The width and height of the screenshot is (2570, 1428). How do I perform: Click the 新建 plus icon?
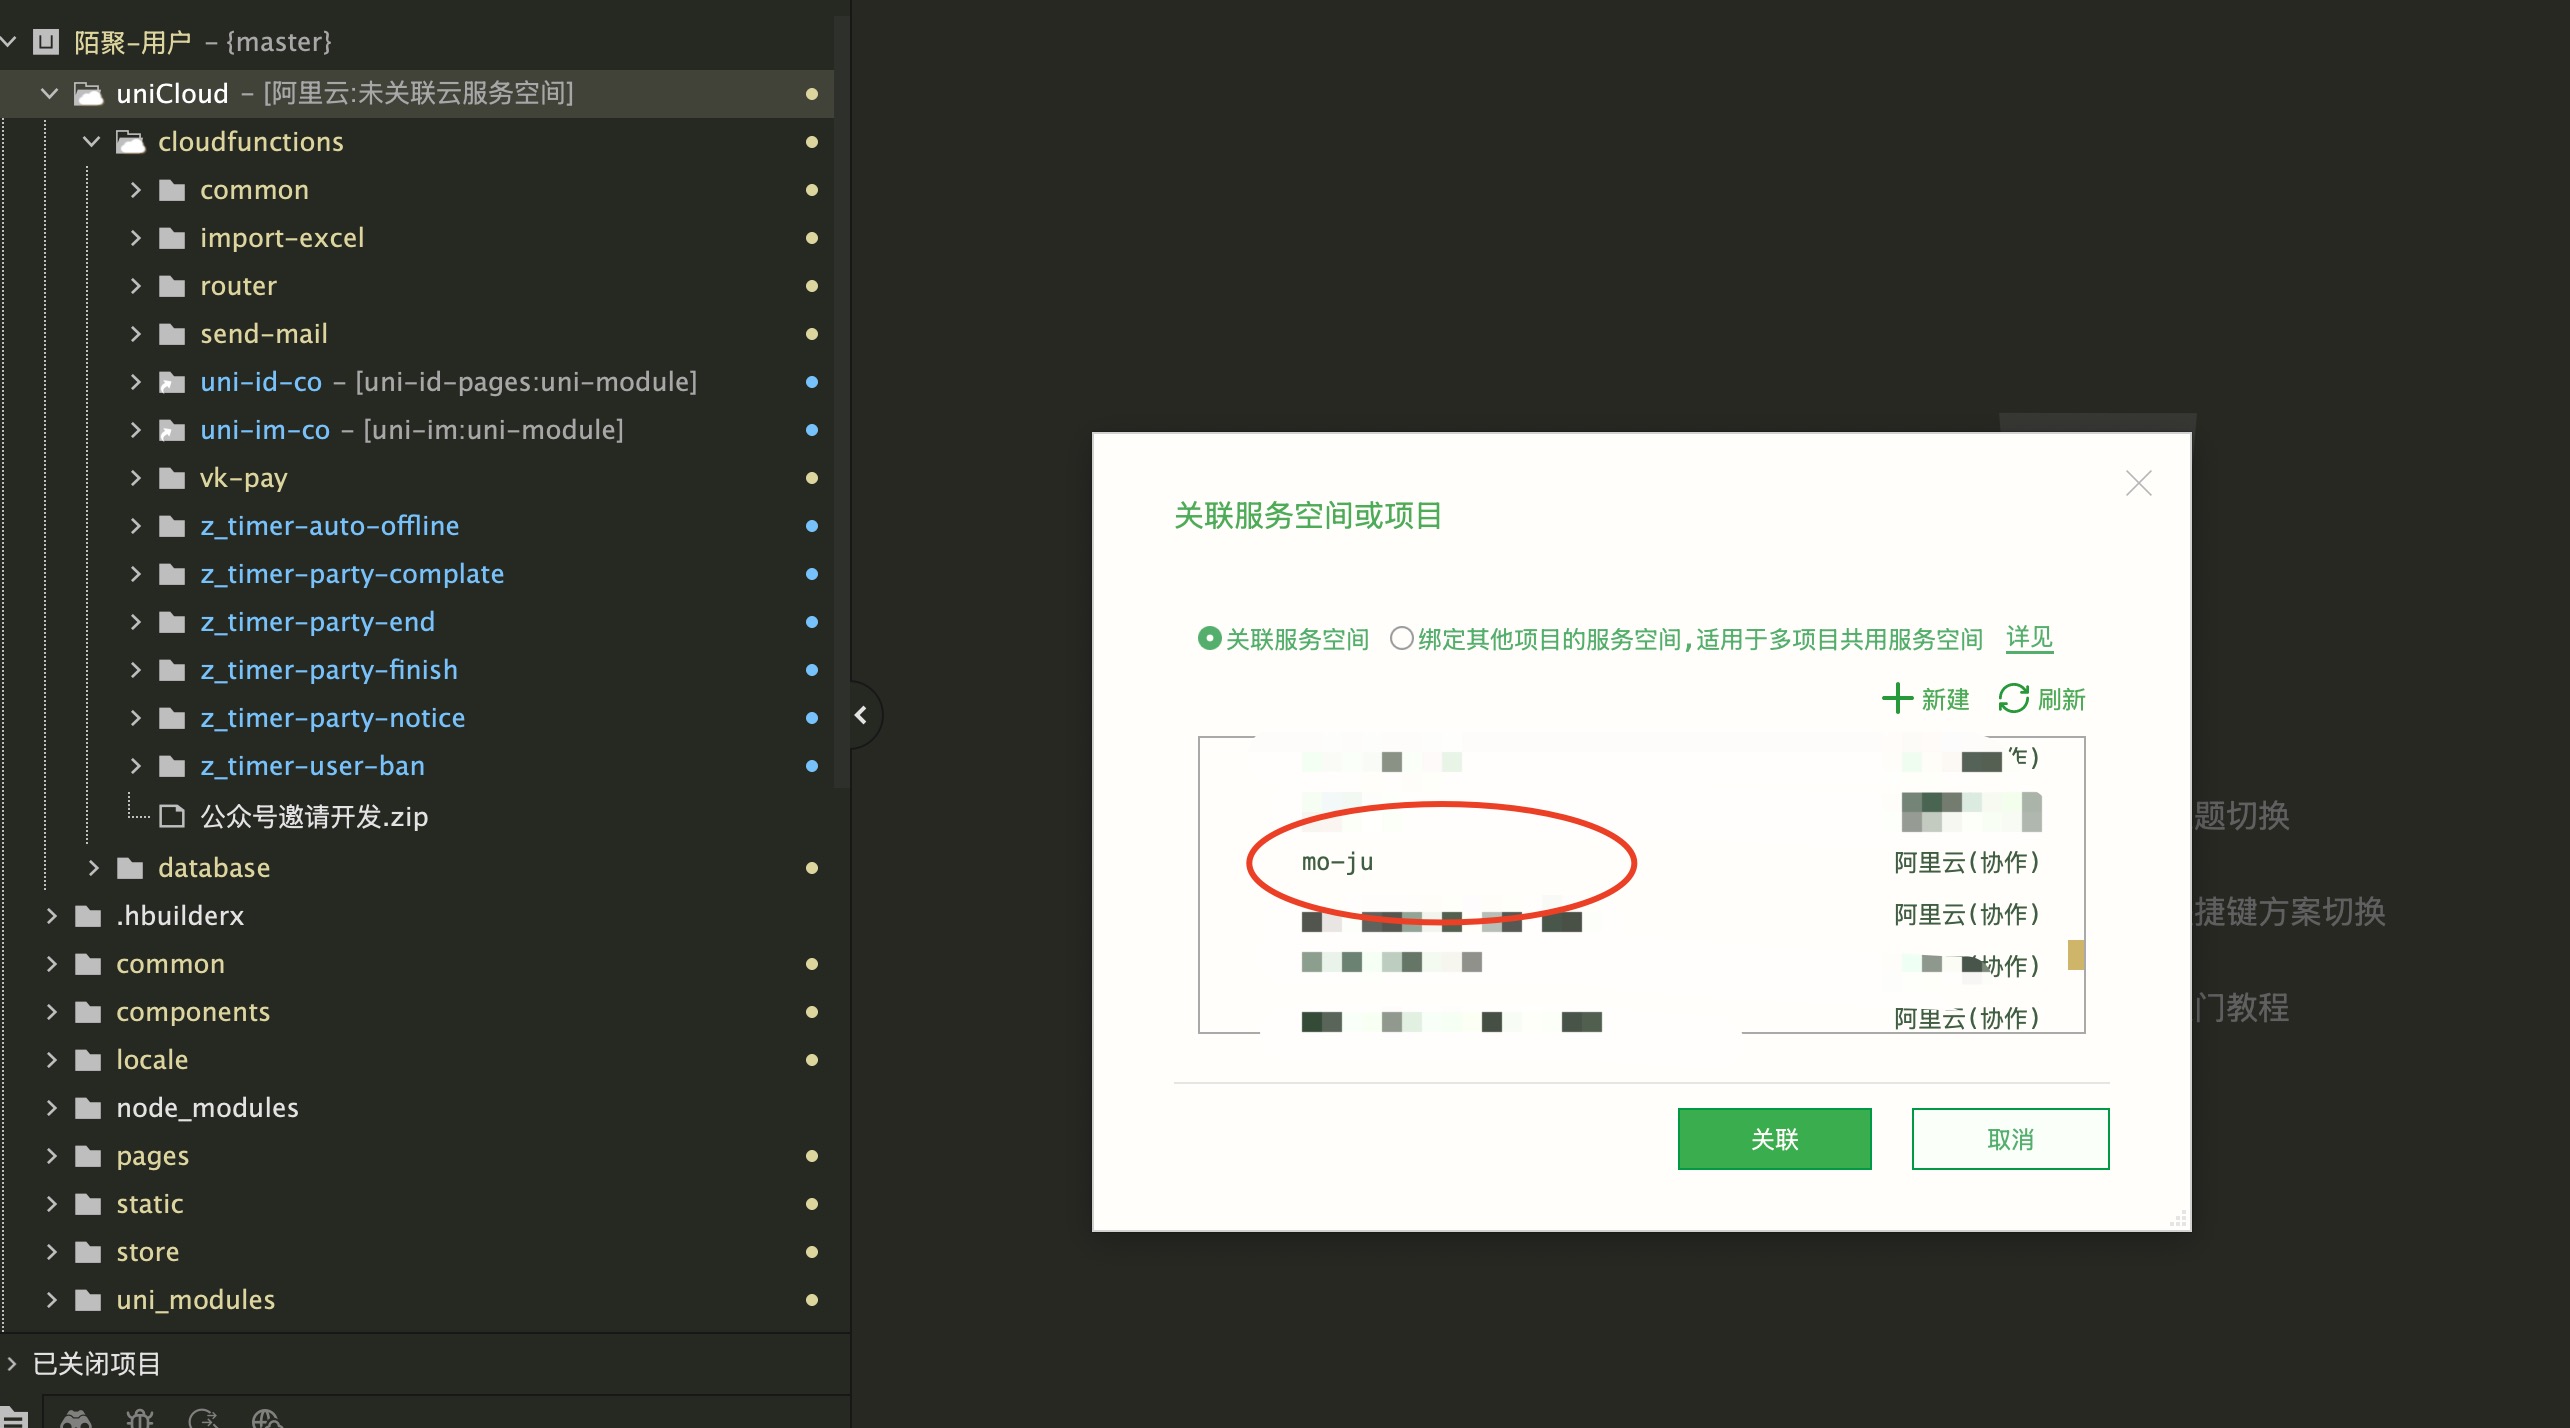coord(1896,698)
